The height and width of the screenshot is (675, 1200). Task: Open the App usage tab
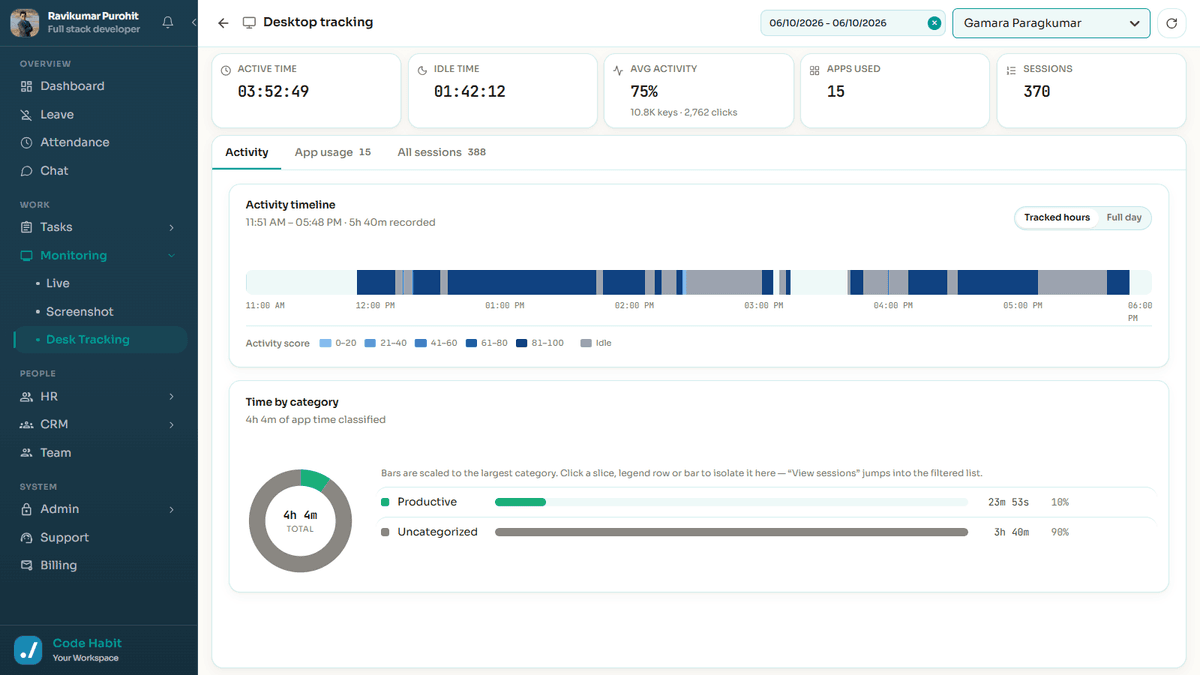click(333, 153)
